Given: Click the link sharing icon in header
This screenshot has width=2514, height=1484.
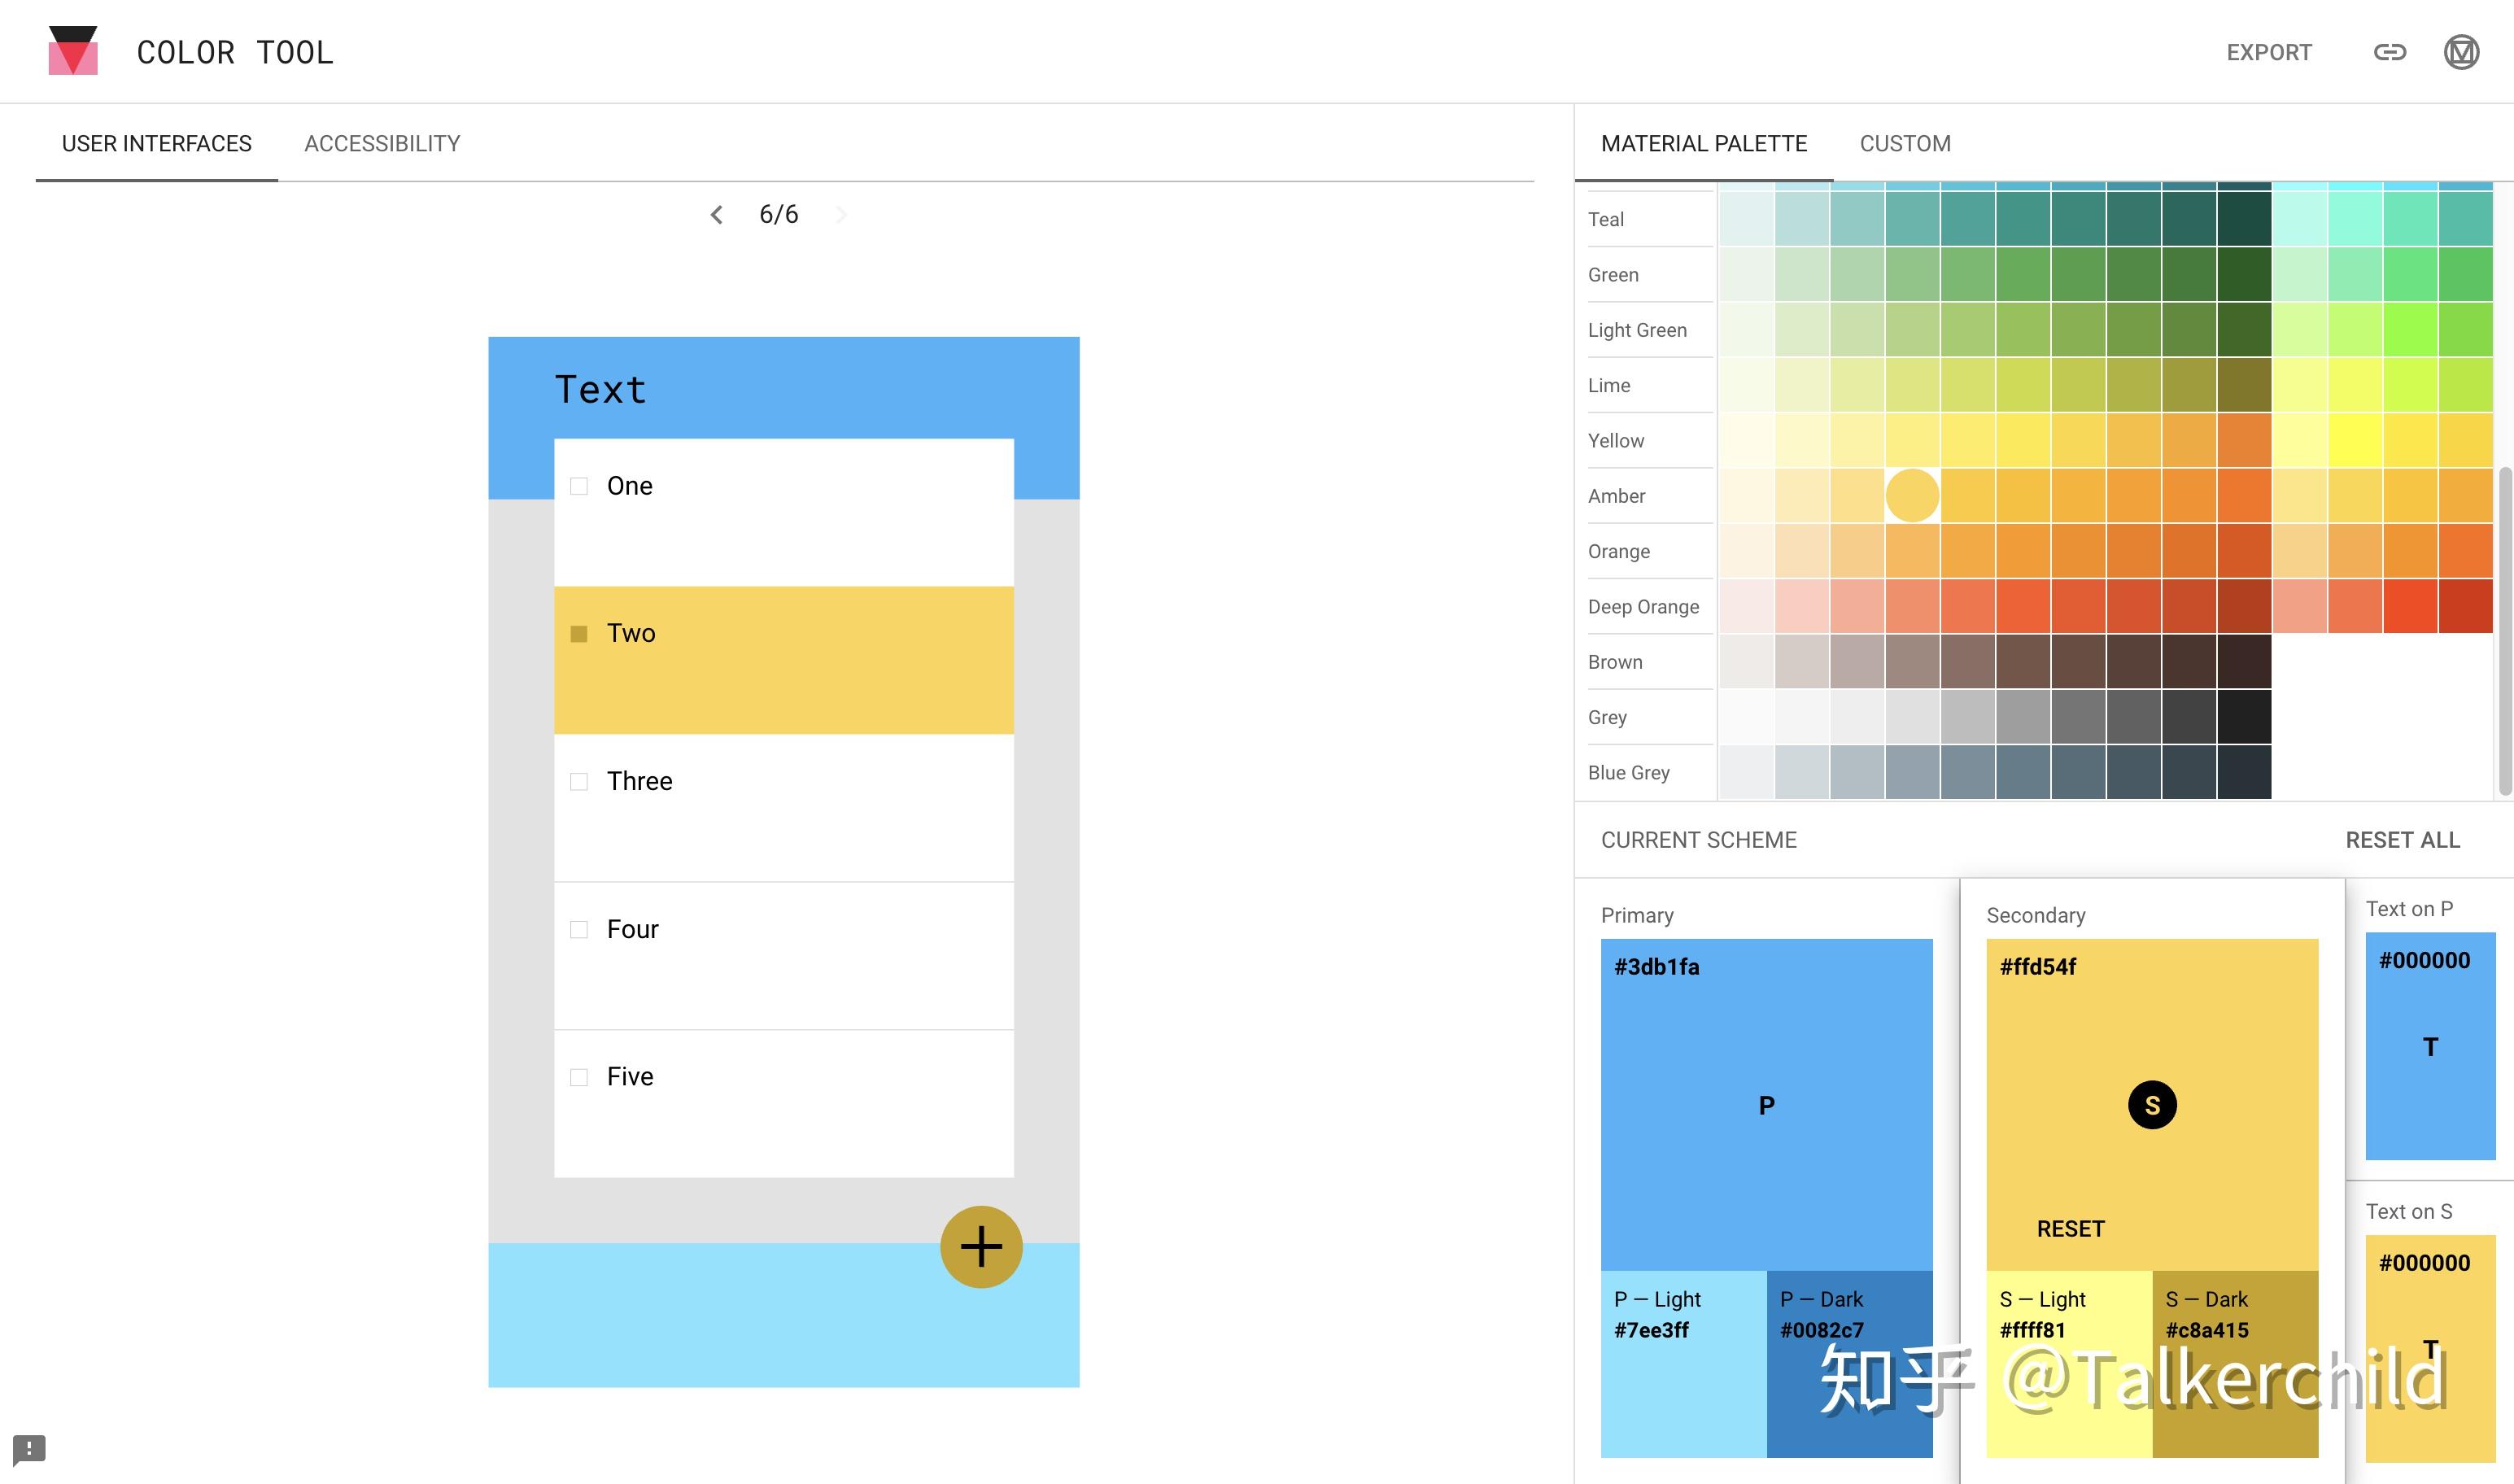Looking at the screenshot, I should tap(2390, 52).
